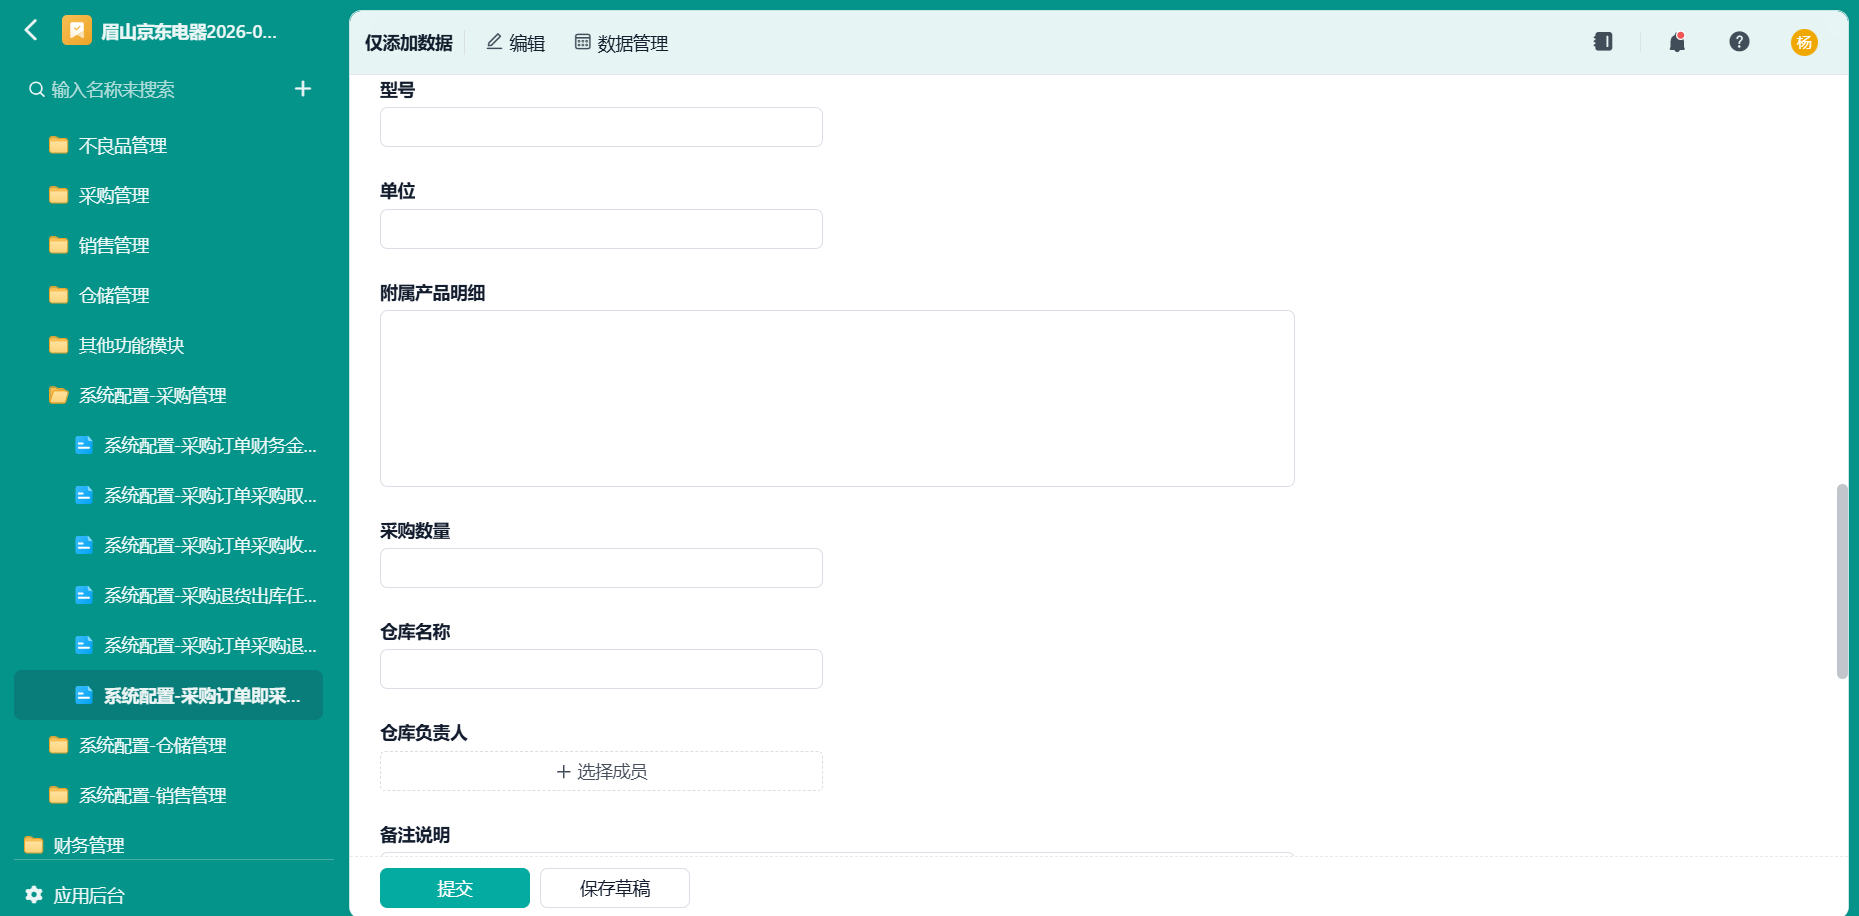Click the 保存草稿 button
This screenshot has height=916, width=1859.
615,888
